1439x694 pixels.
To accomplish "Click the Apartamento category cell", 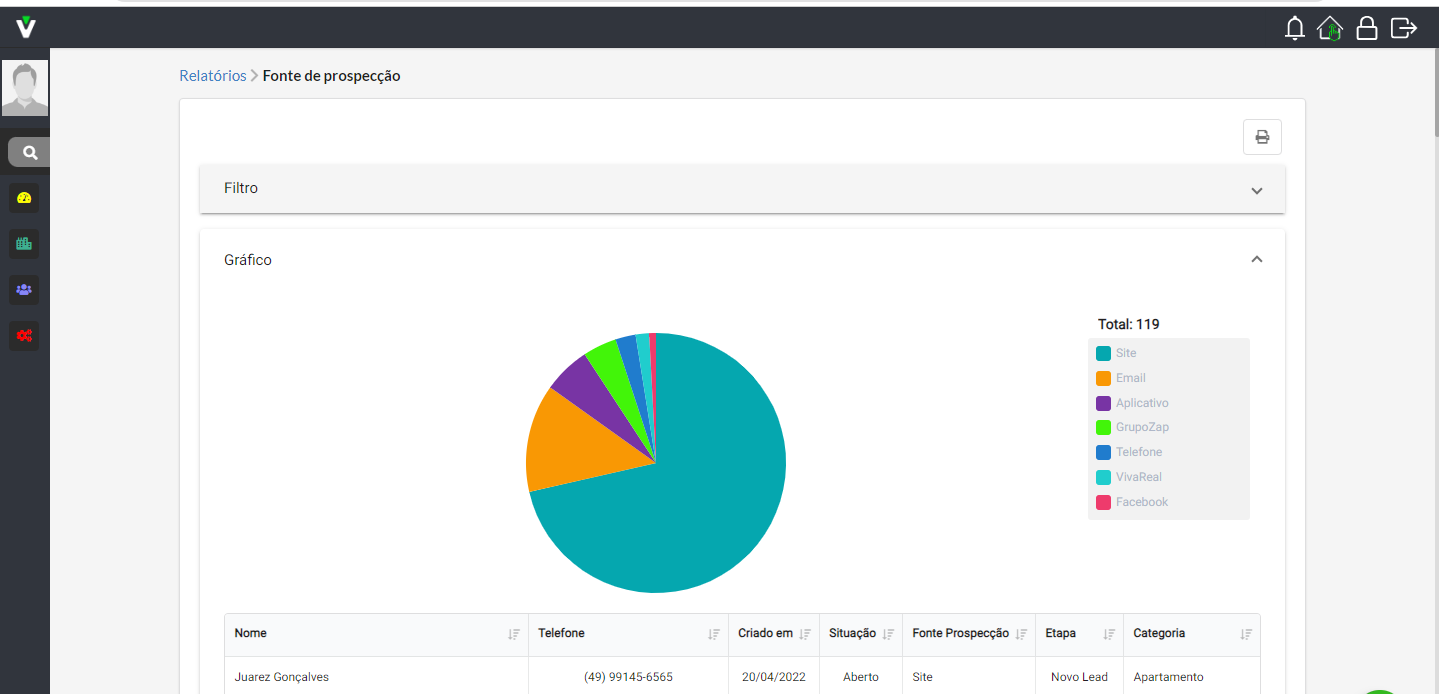I will point(1169,677).
